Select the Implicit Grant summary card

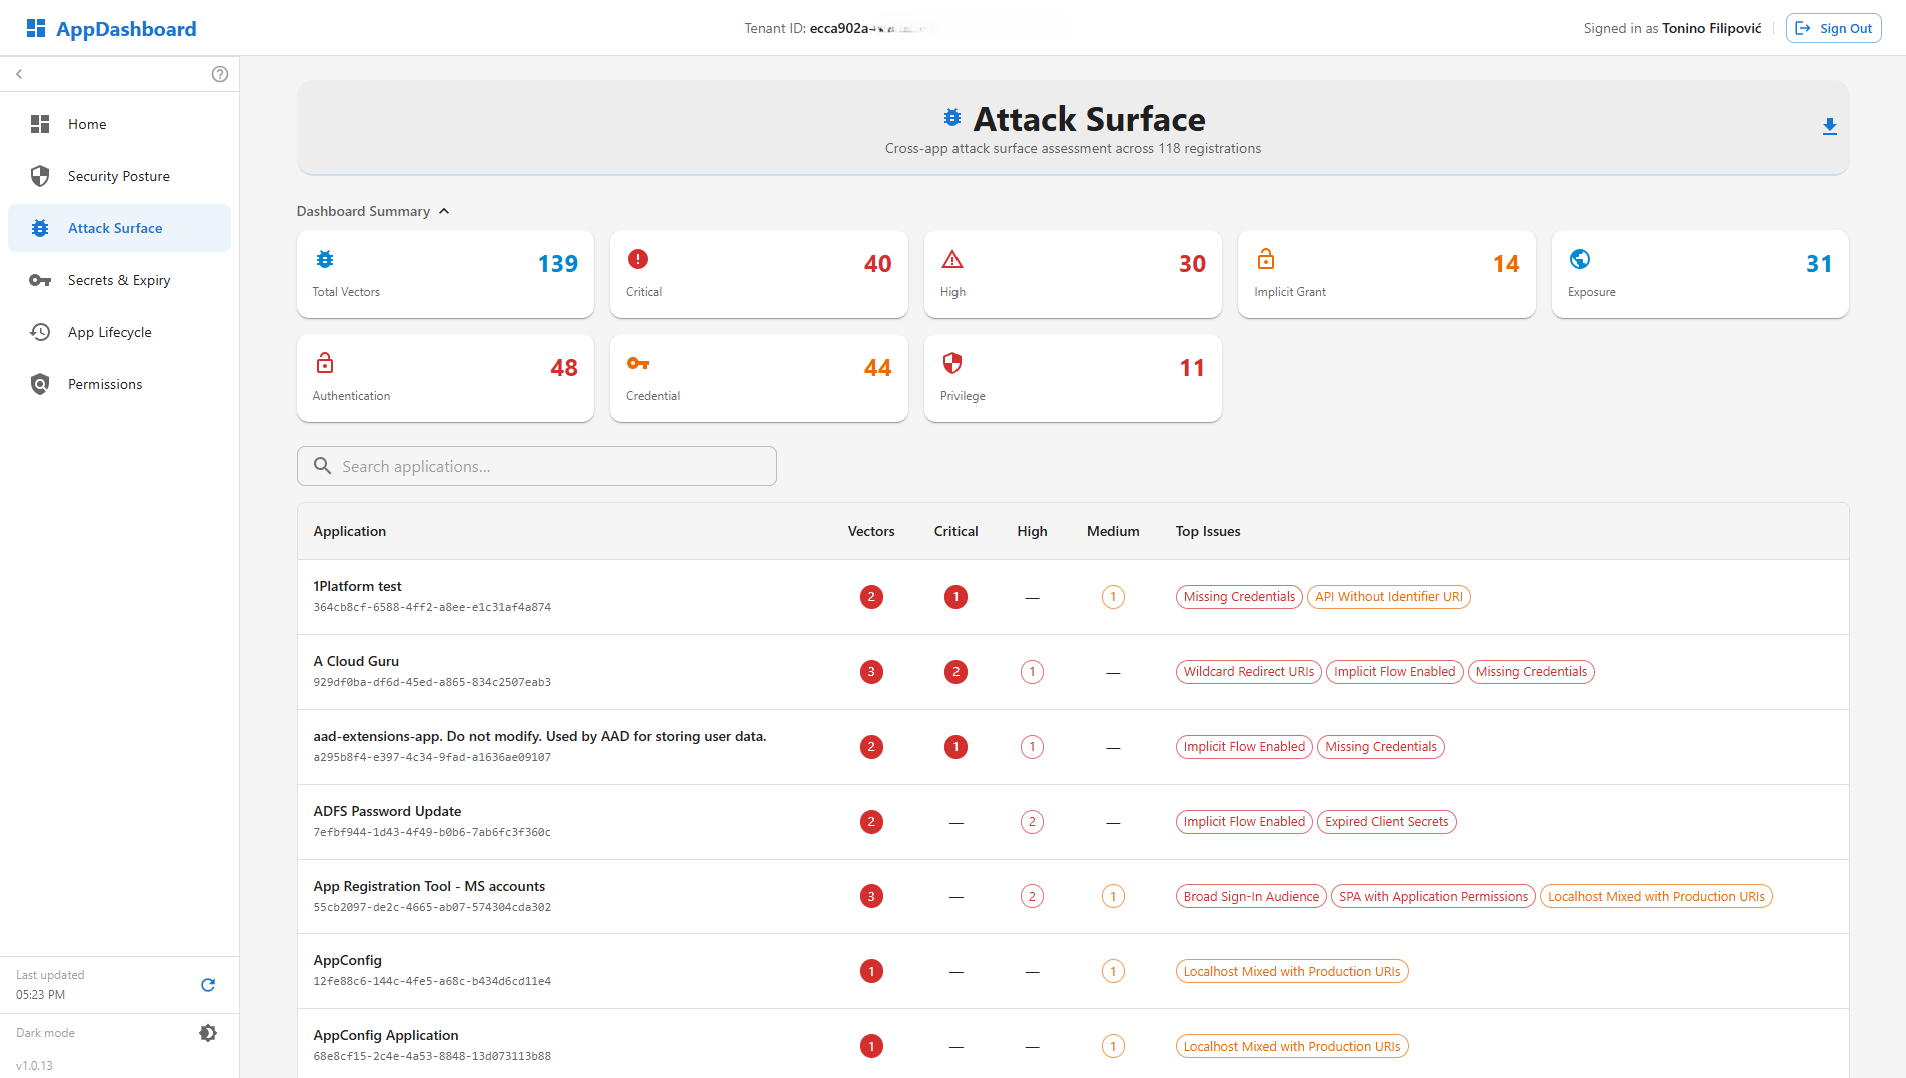[x=1386, y=274]
